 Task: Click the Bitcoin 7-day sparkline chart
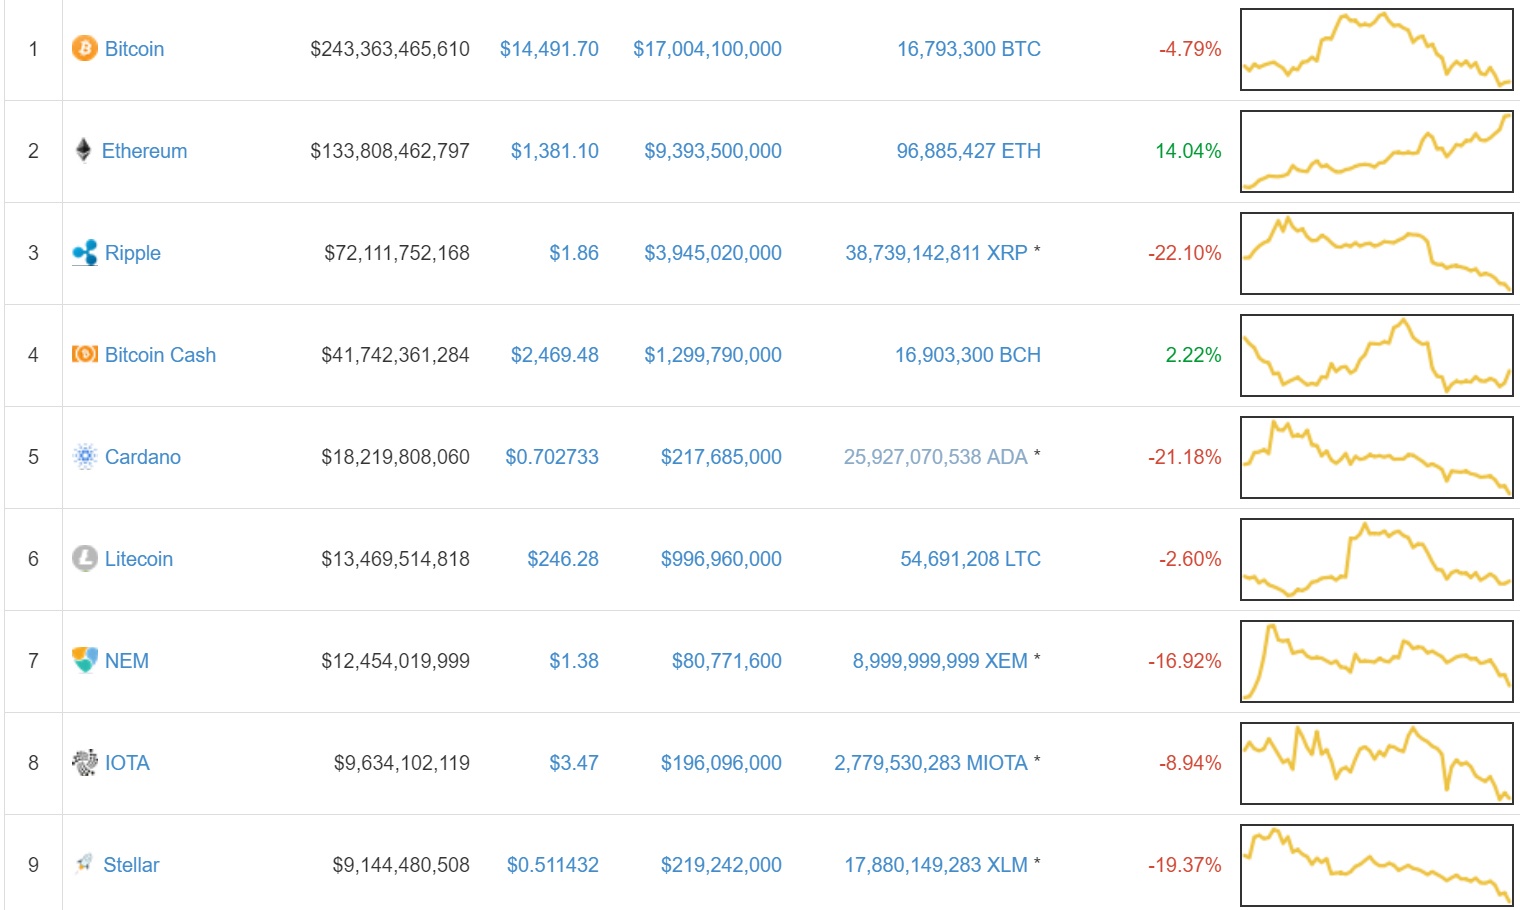click(1377, 49)
